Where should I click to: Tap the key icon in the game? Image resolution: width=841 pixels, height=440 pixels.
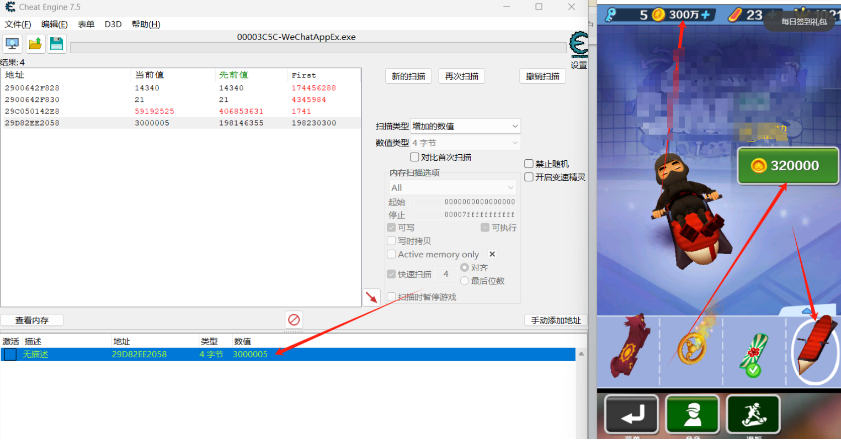[x=611, y=14]
